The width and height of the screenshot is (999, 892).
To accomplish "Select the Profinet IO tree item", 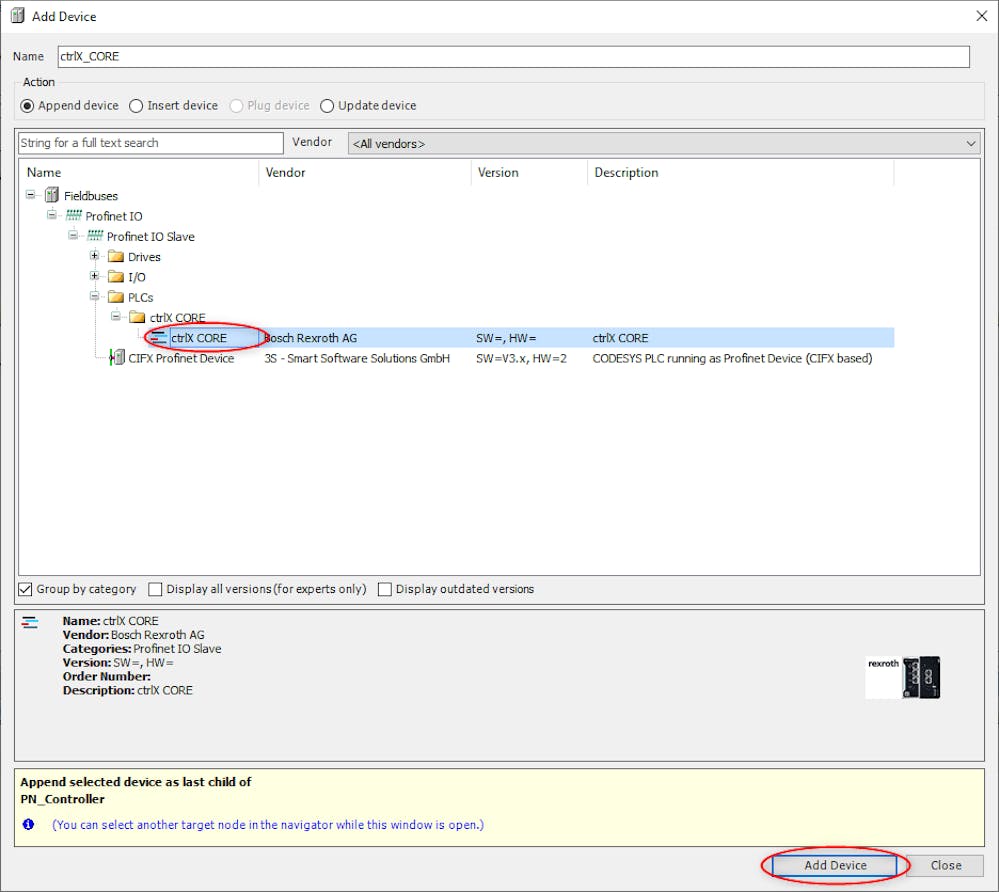I will pos(114,216).
